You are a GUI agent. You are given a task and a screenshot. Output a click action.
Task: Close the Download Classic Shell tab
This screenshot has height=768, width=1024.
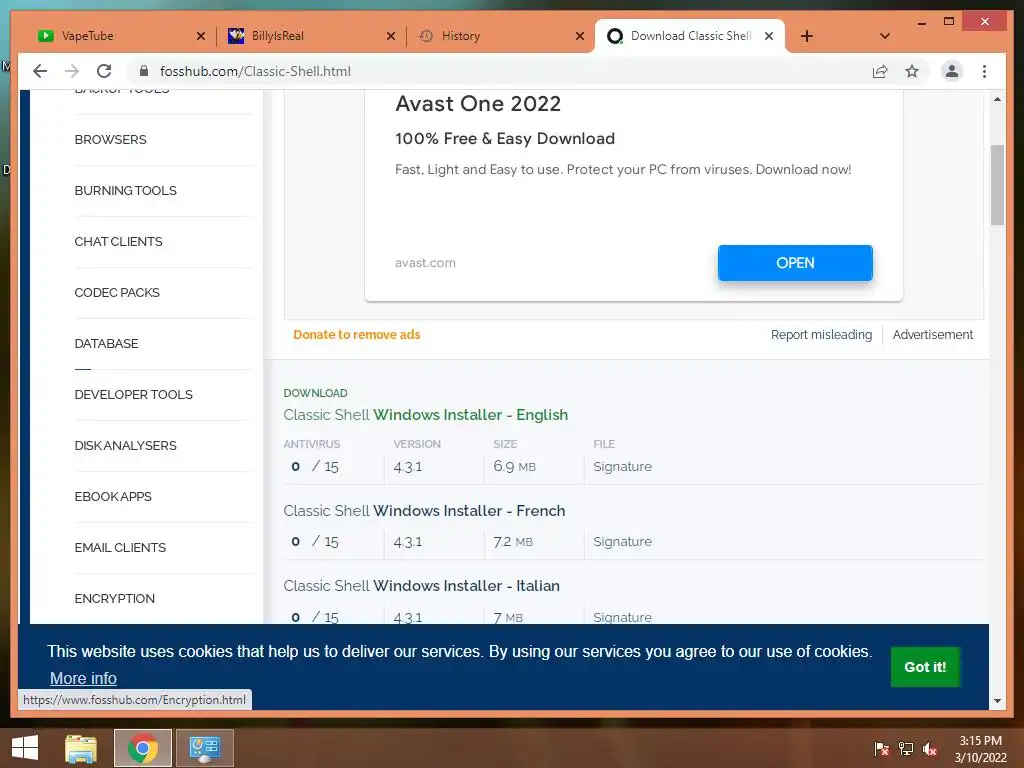(769, 36)
